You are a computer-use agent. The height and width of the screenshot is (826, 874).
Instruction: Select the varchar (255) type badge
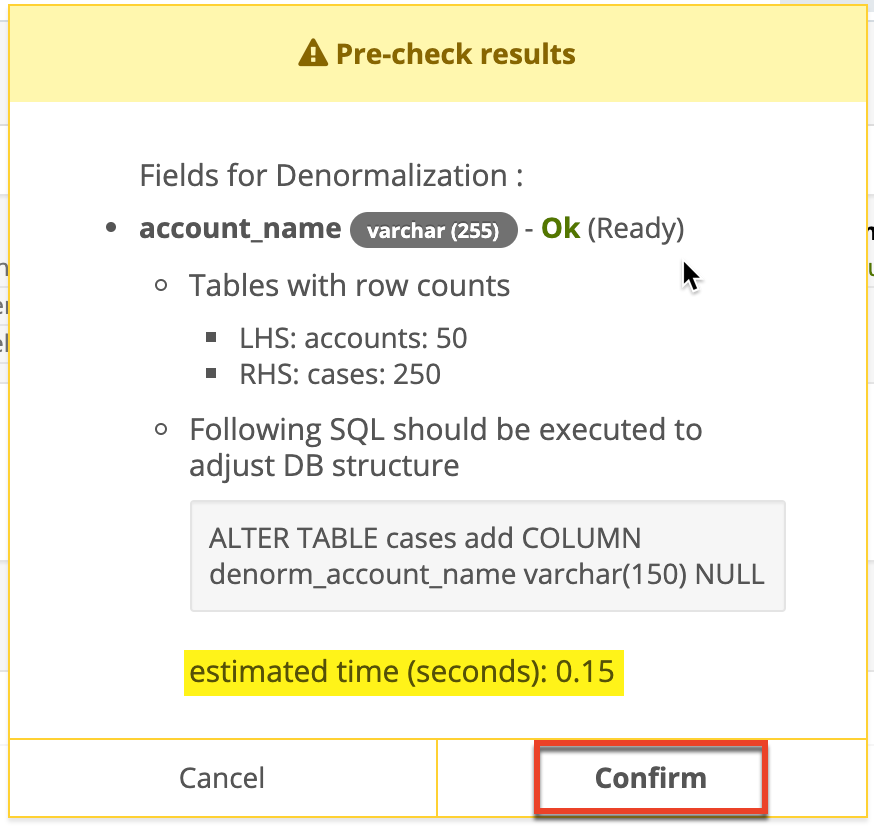point(433,230)
